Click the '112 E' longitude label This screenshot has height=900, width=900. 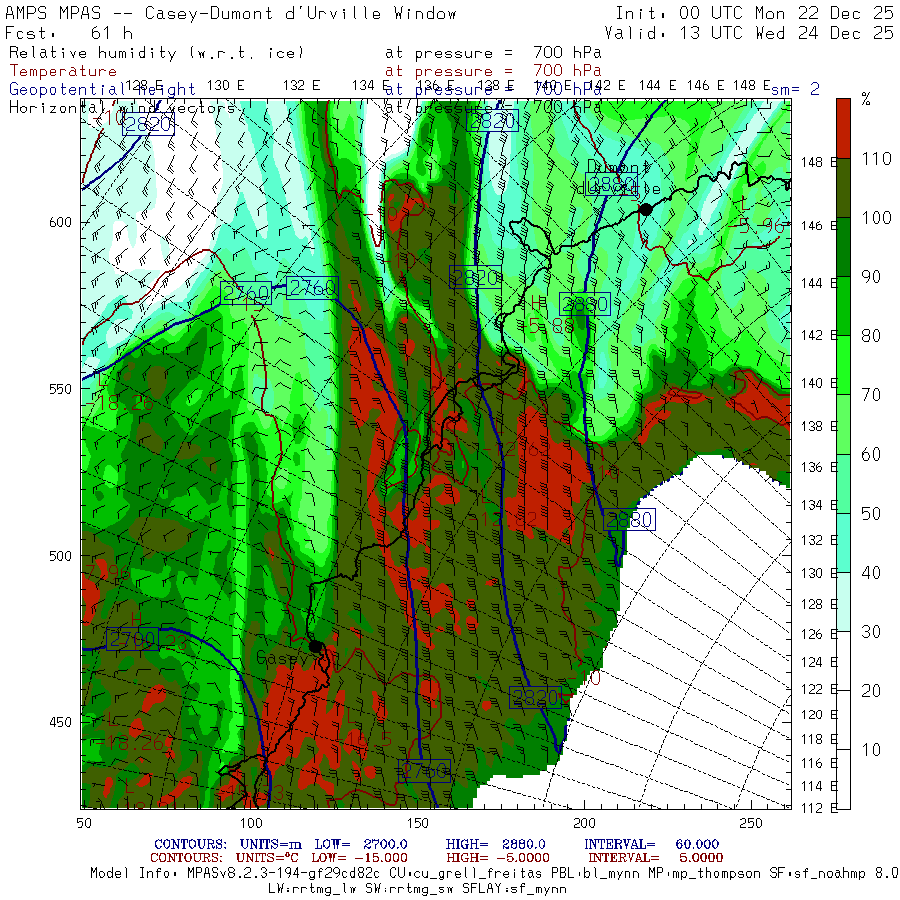coord(819,808)
